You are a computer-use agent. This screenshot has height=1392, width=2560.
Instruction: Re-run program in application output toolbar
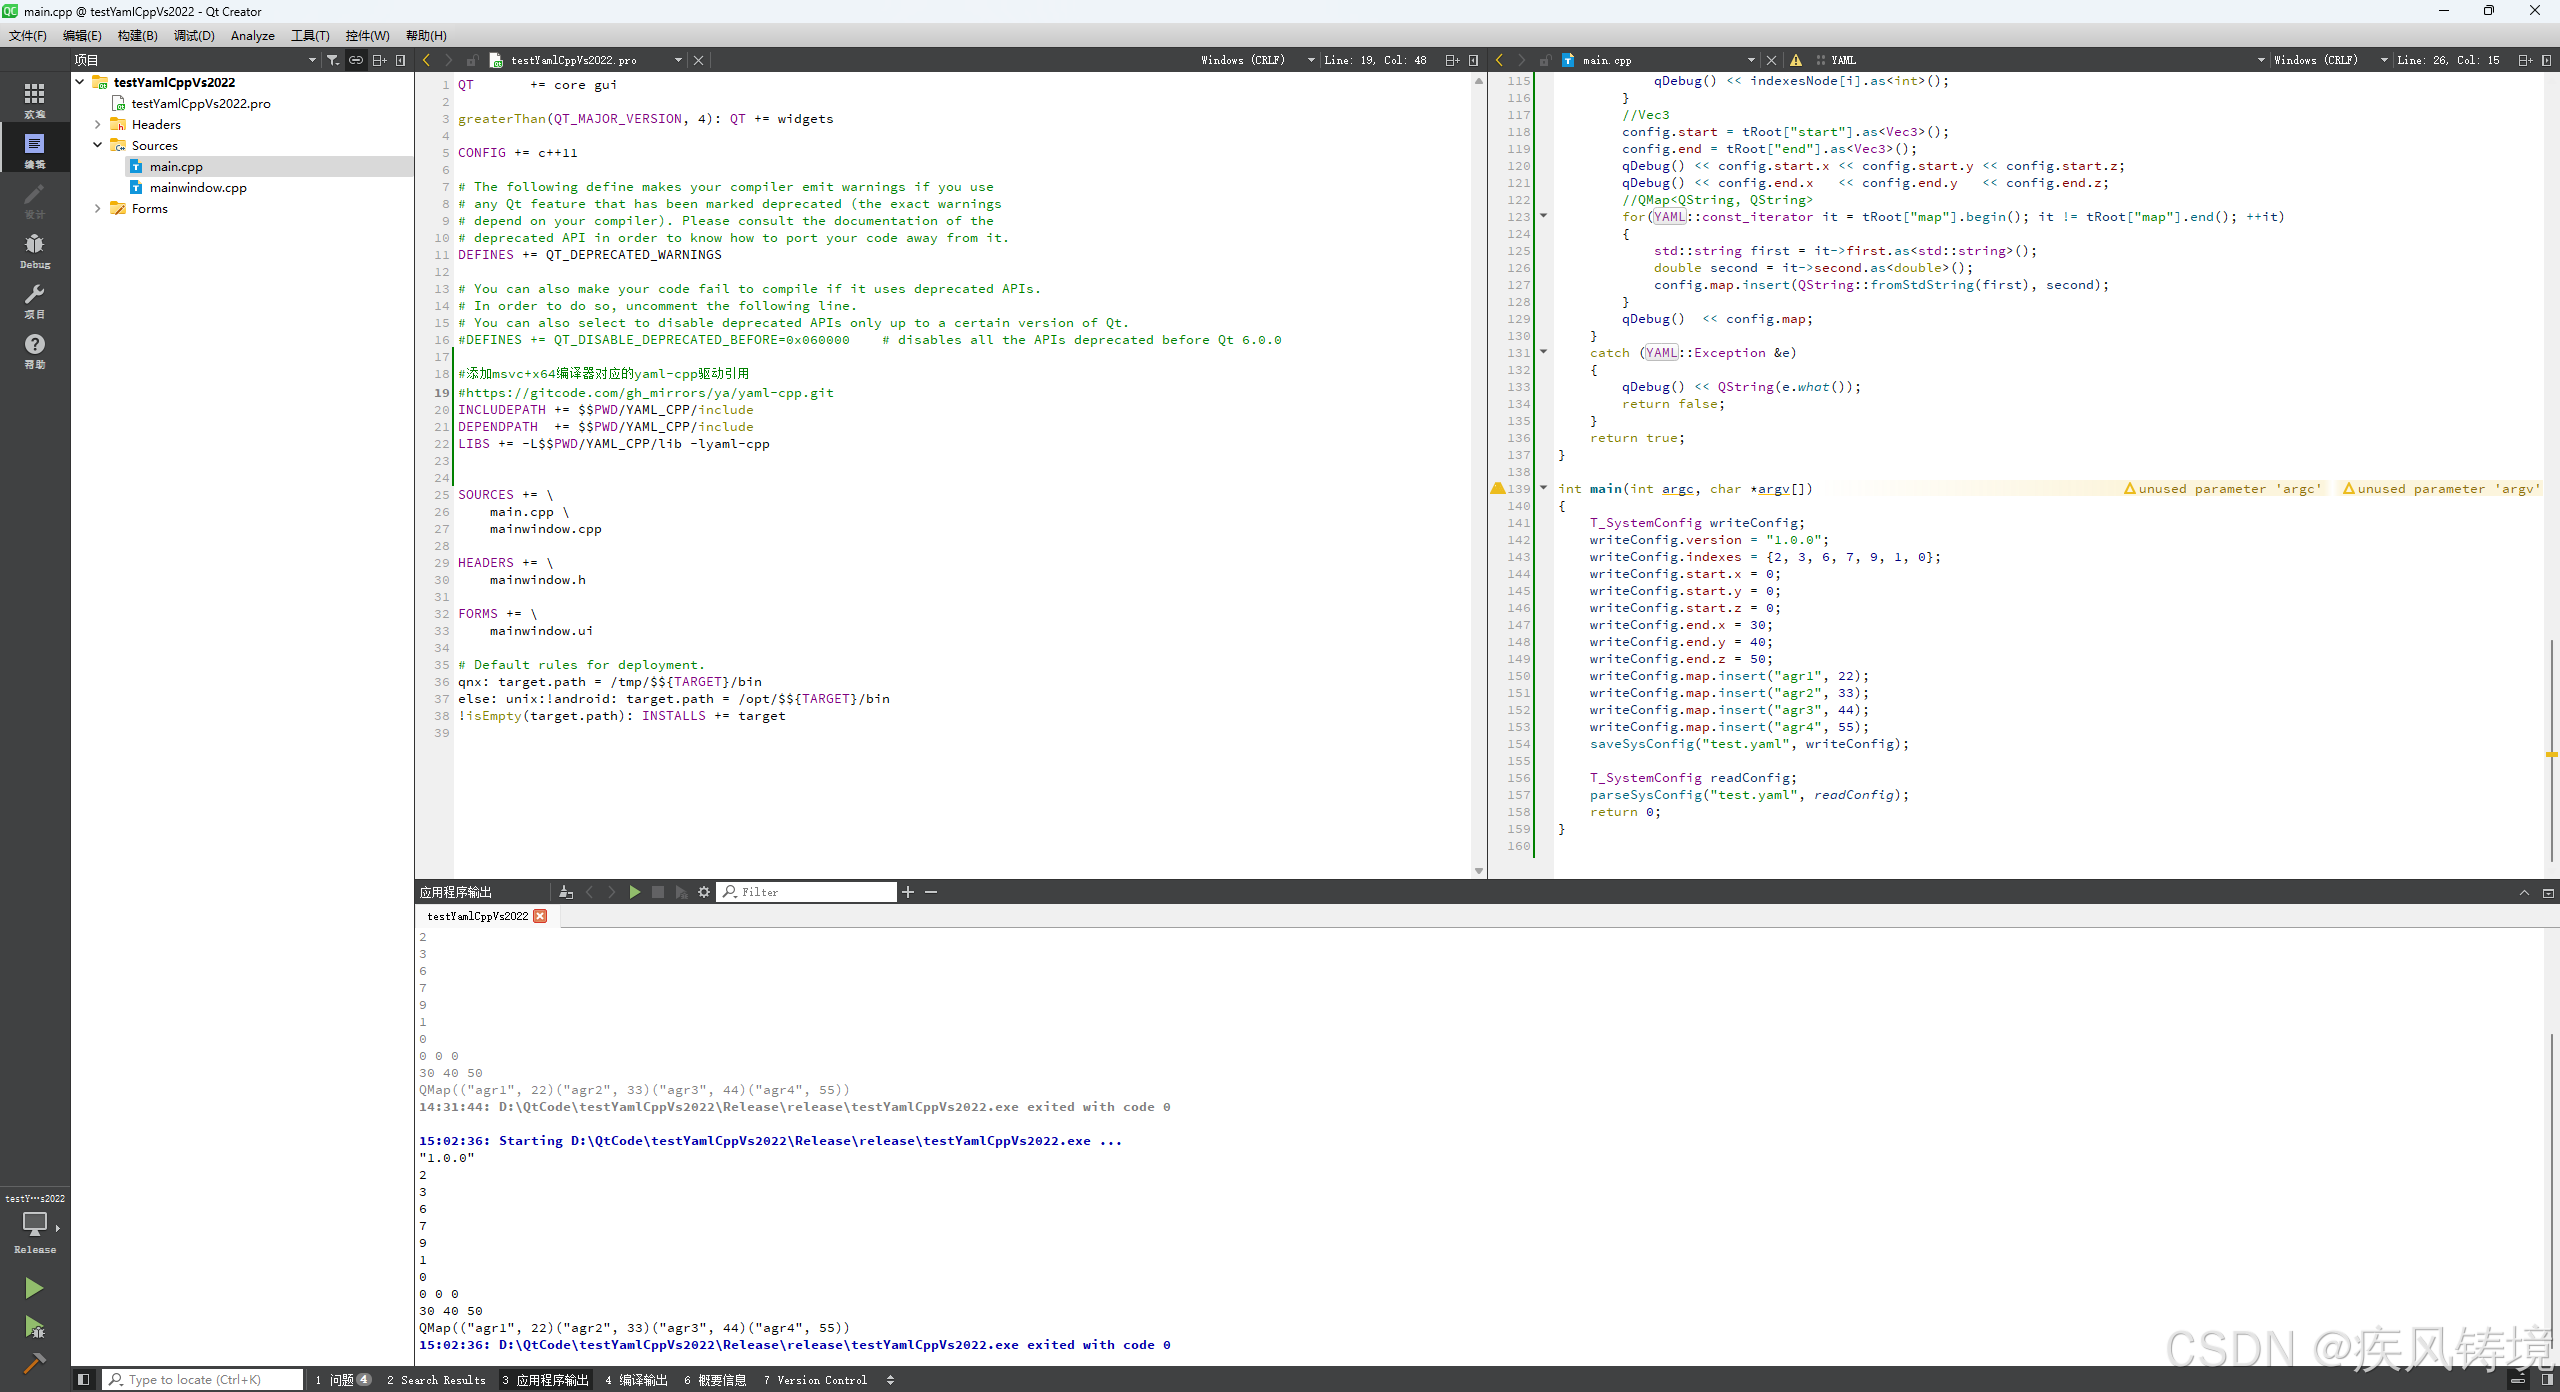tap(634, 892)
